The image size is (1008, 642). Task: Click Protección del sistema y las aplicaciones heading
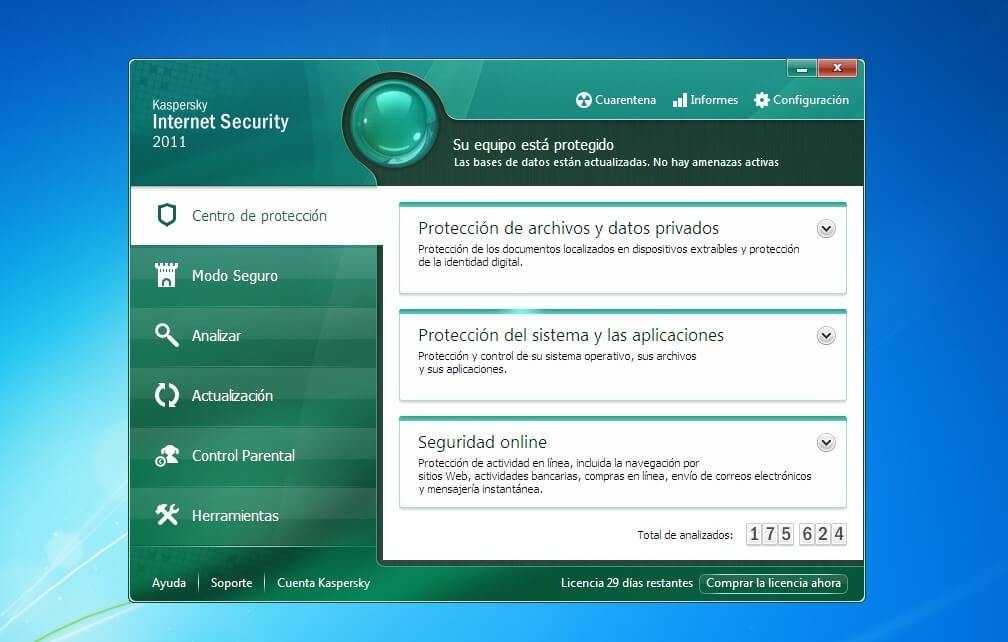pyautogui.click(x=571, y=335)
